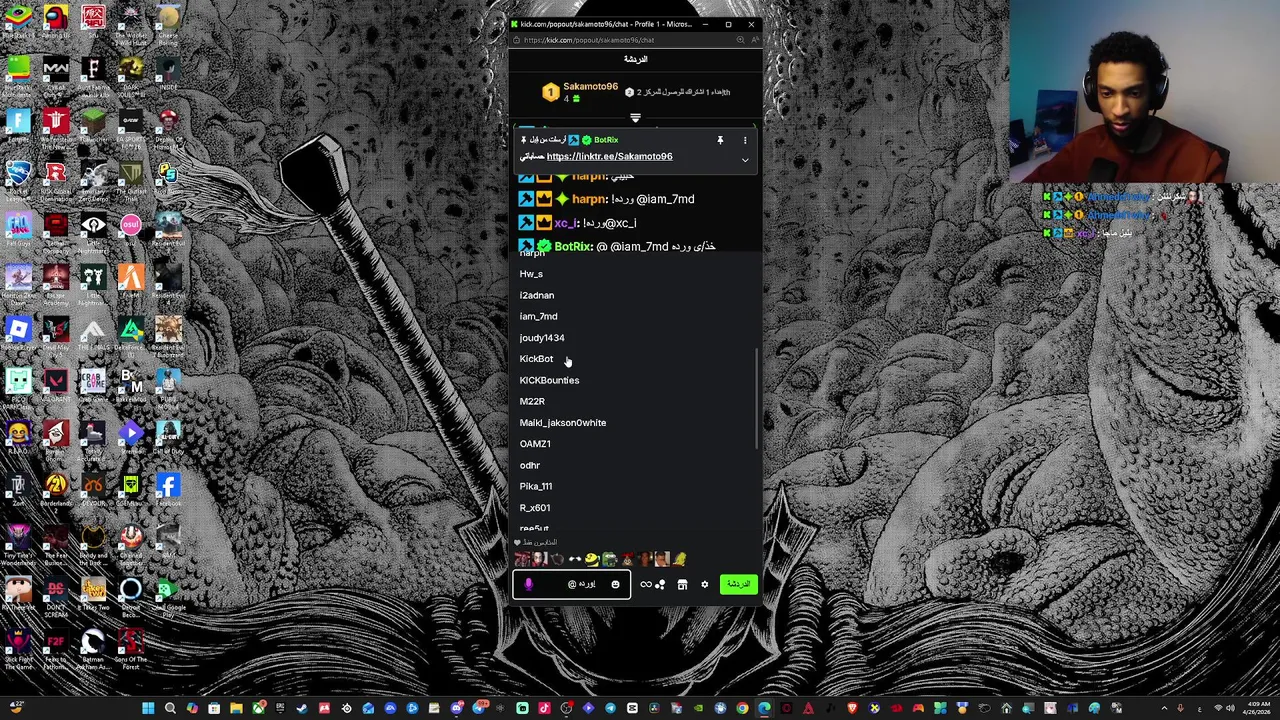Screen dimensions: 1280x720
Task: Open chat settings gear icon
Action: tap(704, 585)
